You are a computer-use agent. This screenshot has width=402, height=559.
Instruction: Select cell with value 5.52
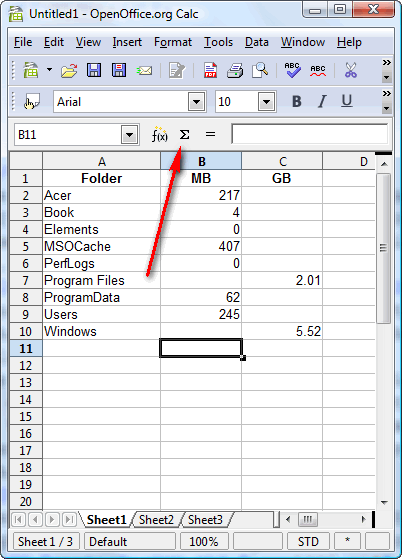pyautogui.click(x=282, y=331)
